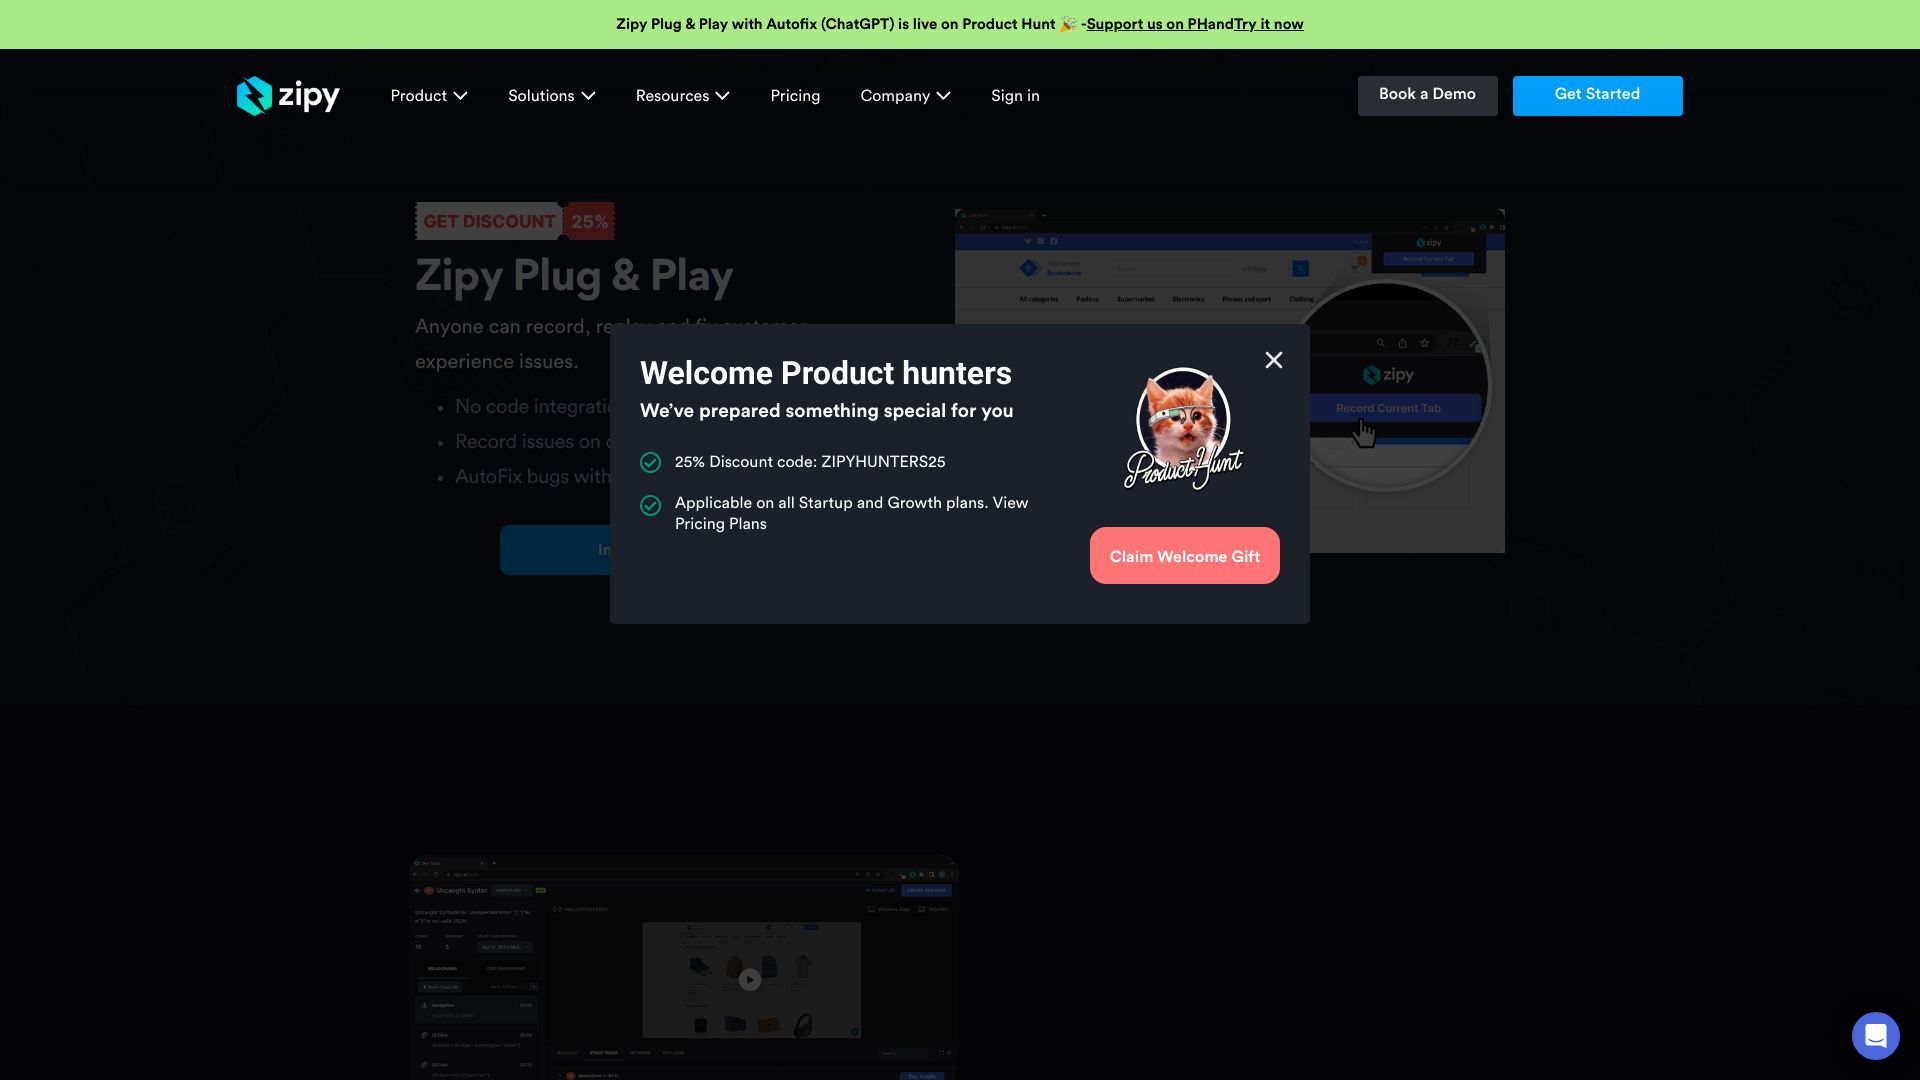Click the Zipy extension screenshot thumbnail
The image size is (1920, 1080).
click(x=1229, y=380)
